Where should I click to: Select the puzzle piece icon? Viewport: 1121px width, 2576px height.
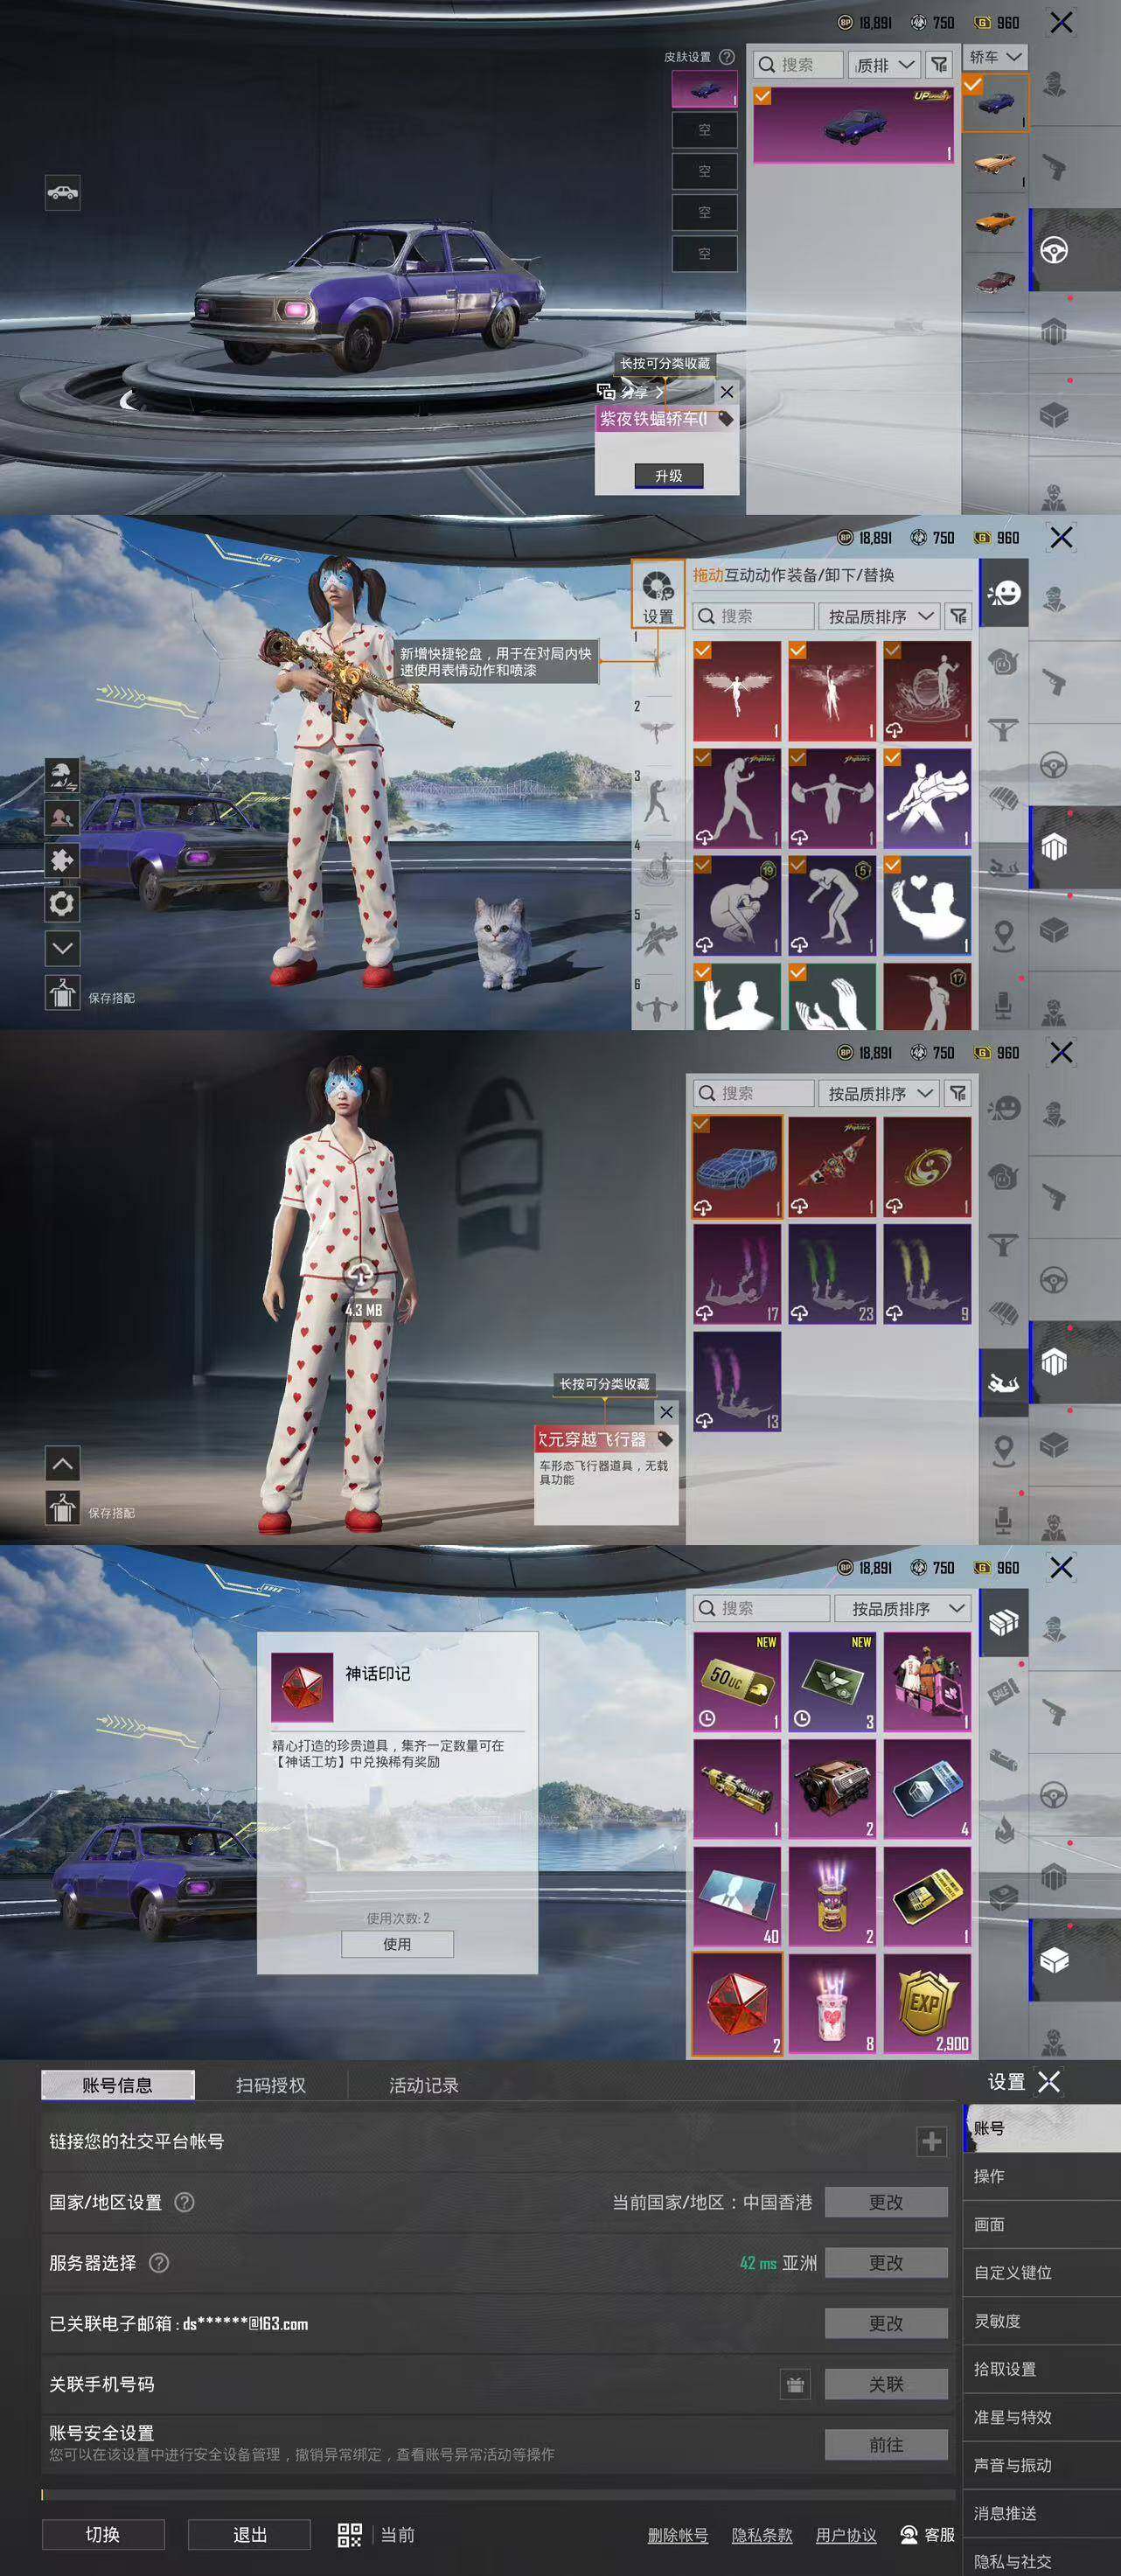62,860
